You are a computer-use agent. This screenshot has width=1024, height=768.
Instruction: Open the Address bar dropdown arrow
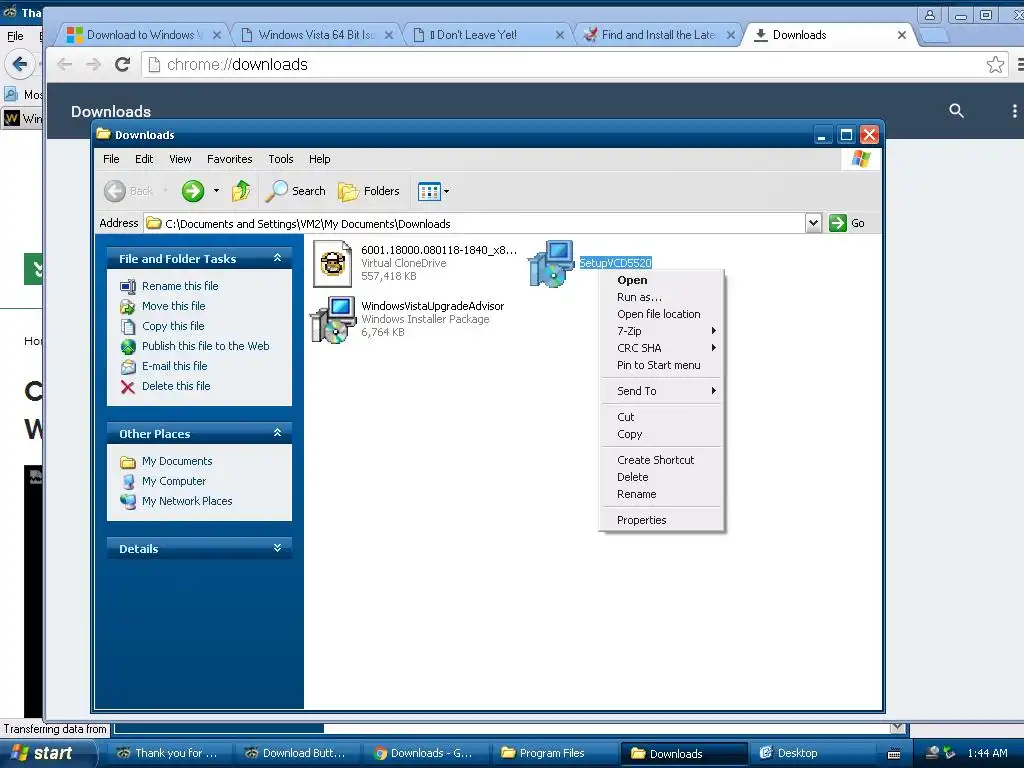click(813, 223)
